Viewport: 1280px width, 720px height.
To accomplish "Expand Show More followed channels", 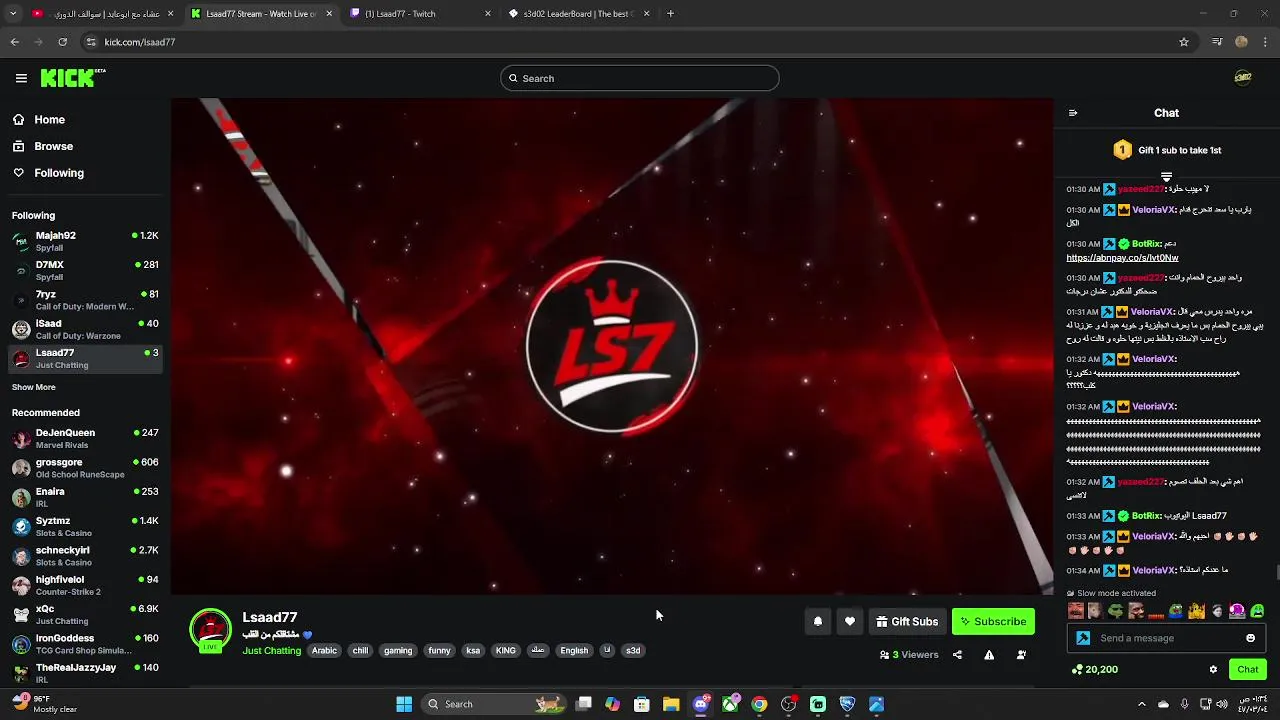I will click(34, 387).
